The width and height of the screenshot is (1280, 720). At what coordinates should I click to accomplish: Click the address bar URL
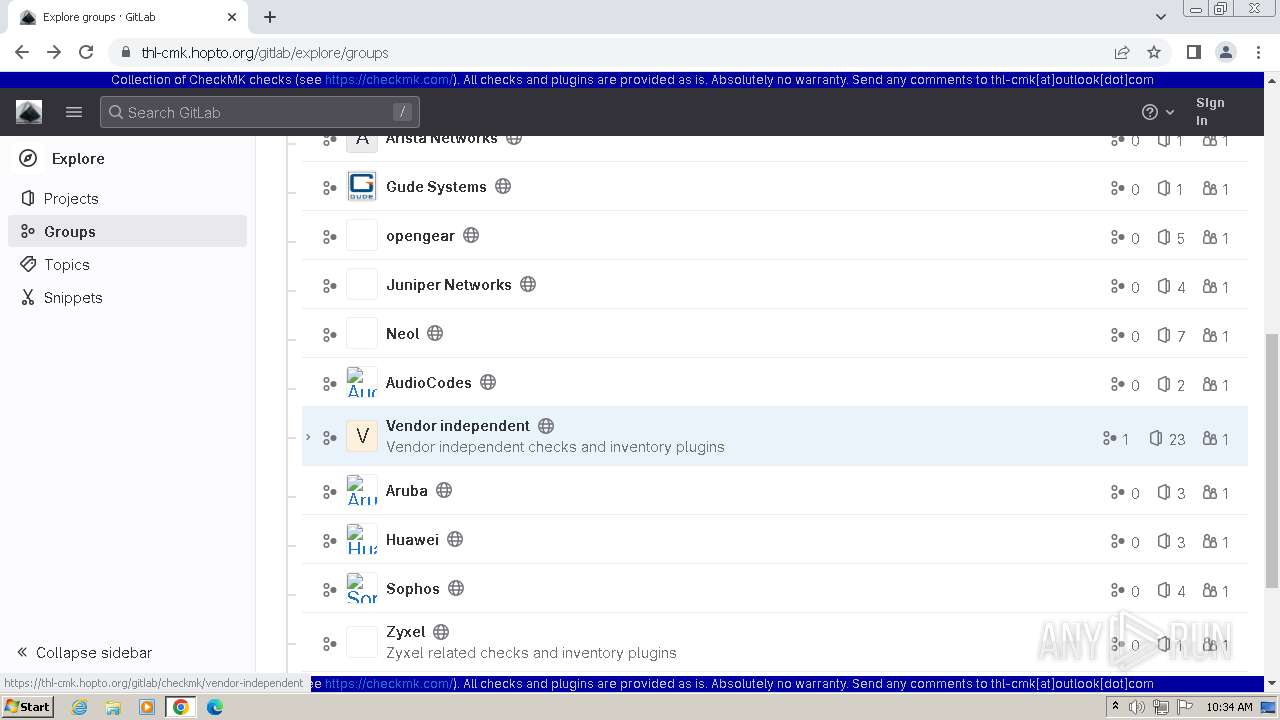[x=265, y=53]
